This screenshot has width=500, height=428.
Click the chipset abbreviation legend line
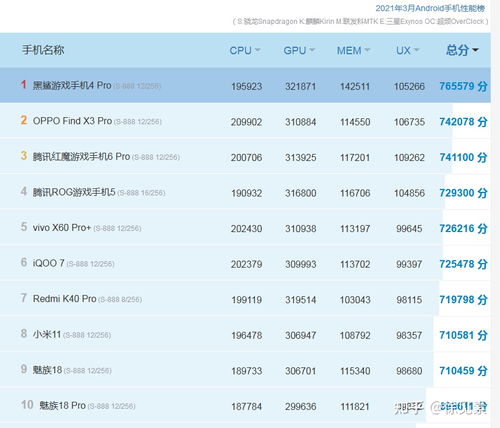[360, 22]
